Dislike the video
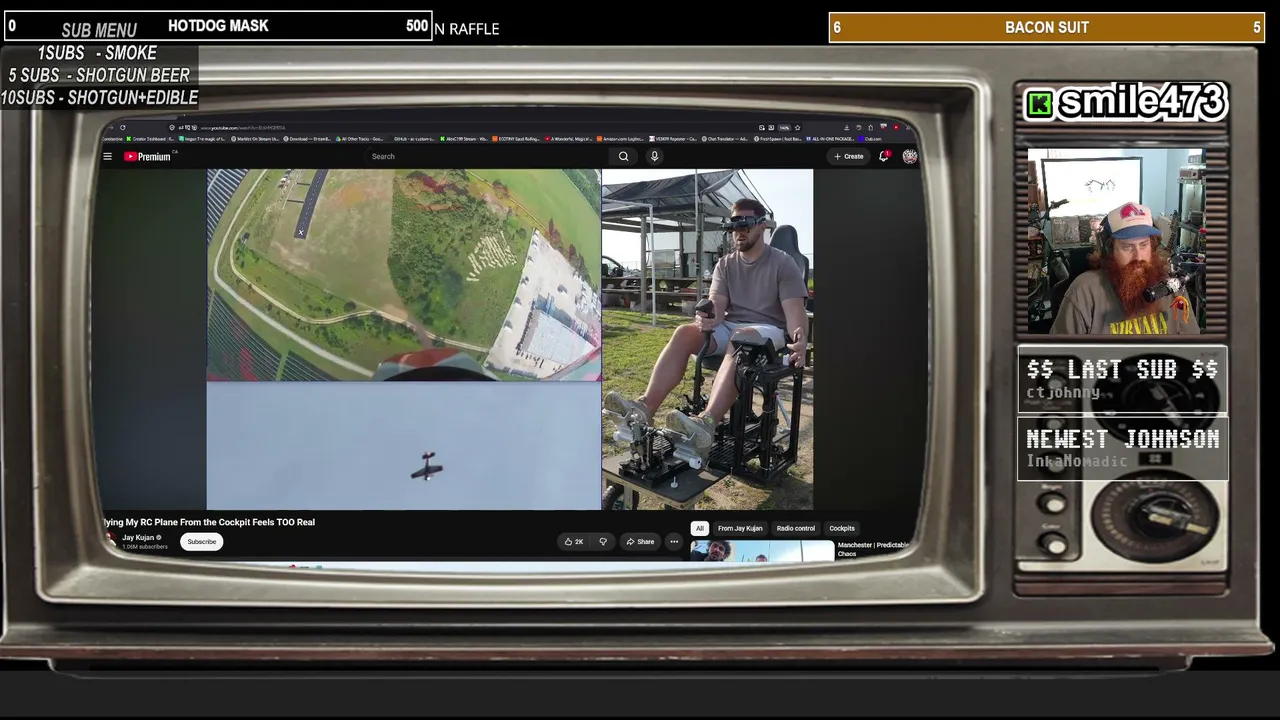The image size is (1280, 720). 603,542
